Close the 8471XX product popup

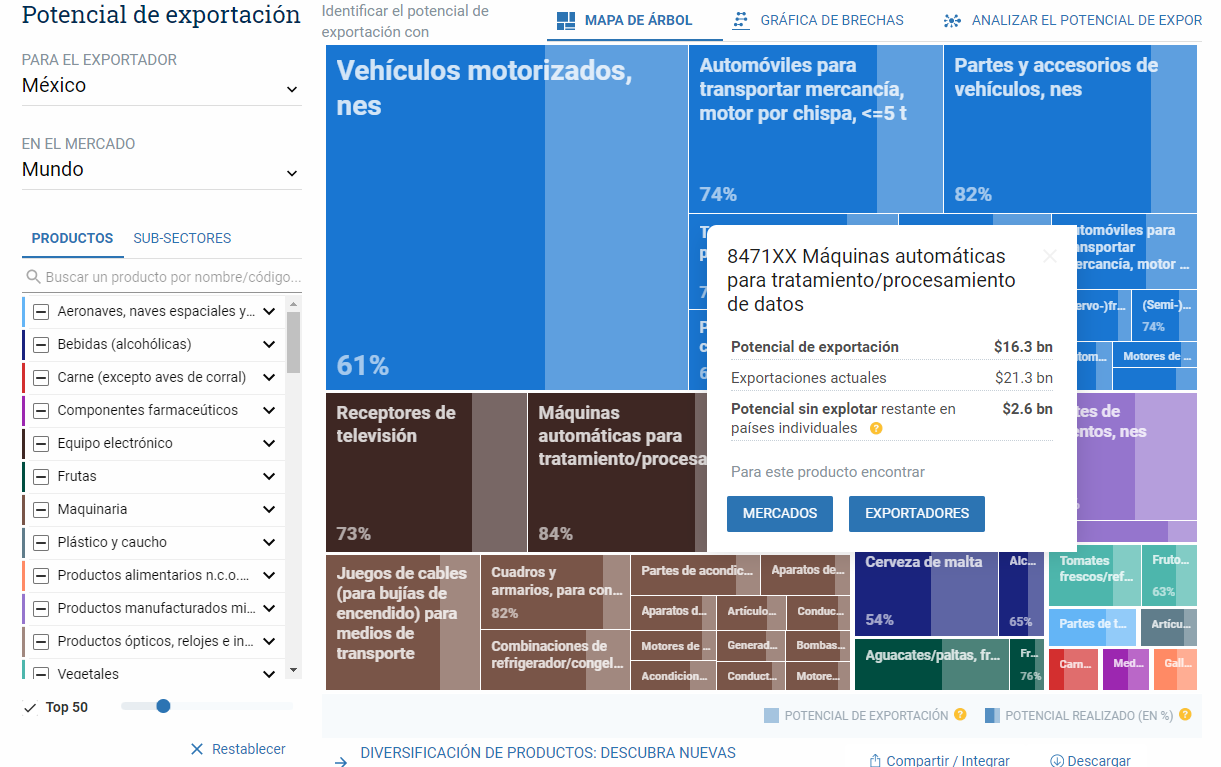pos(1049,256)
